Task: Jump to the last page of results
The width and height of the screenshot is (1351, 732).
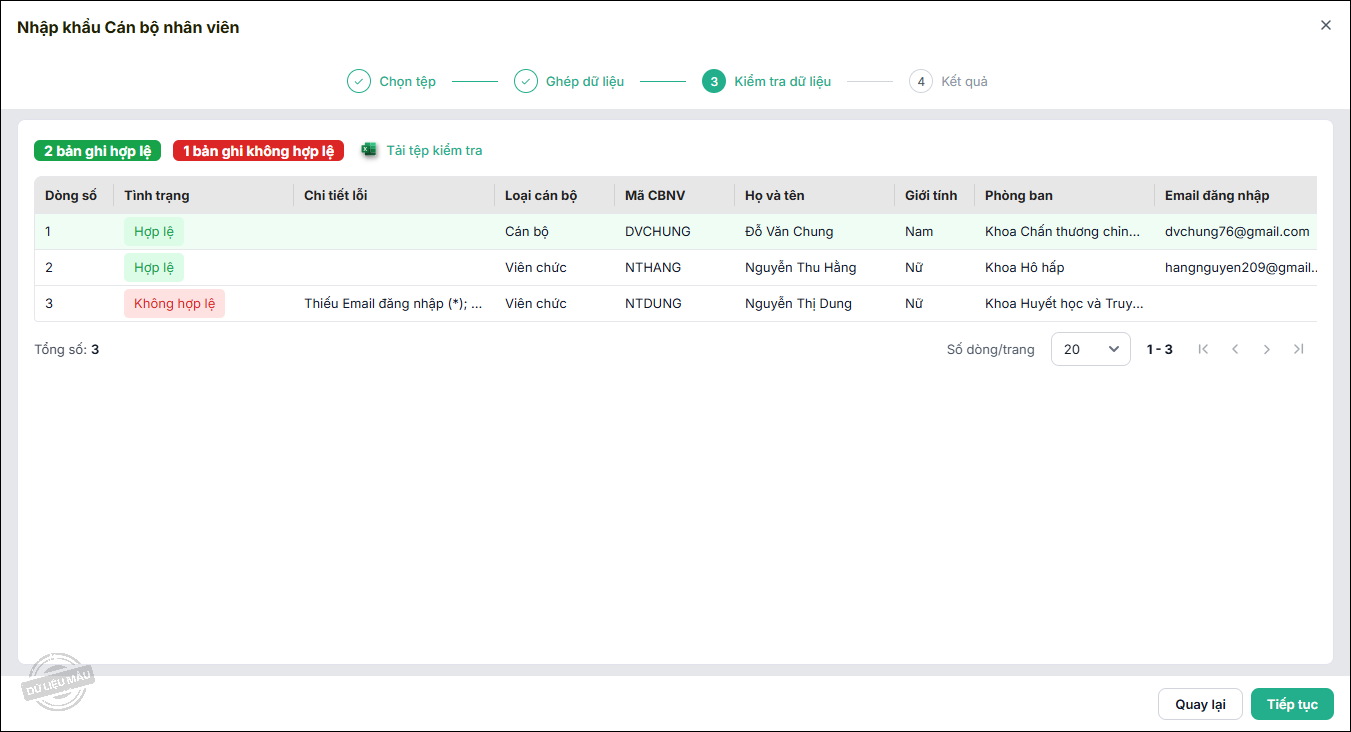Action: 1299,349
